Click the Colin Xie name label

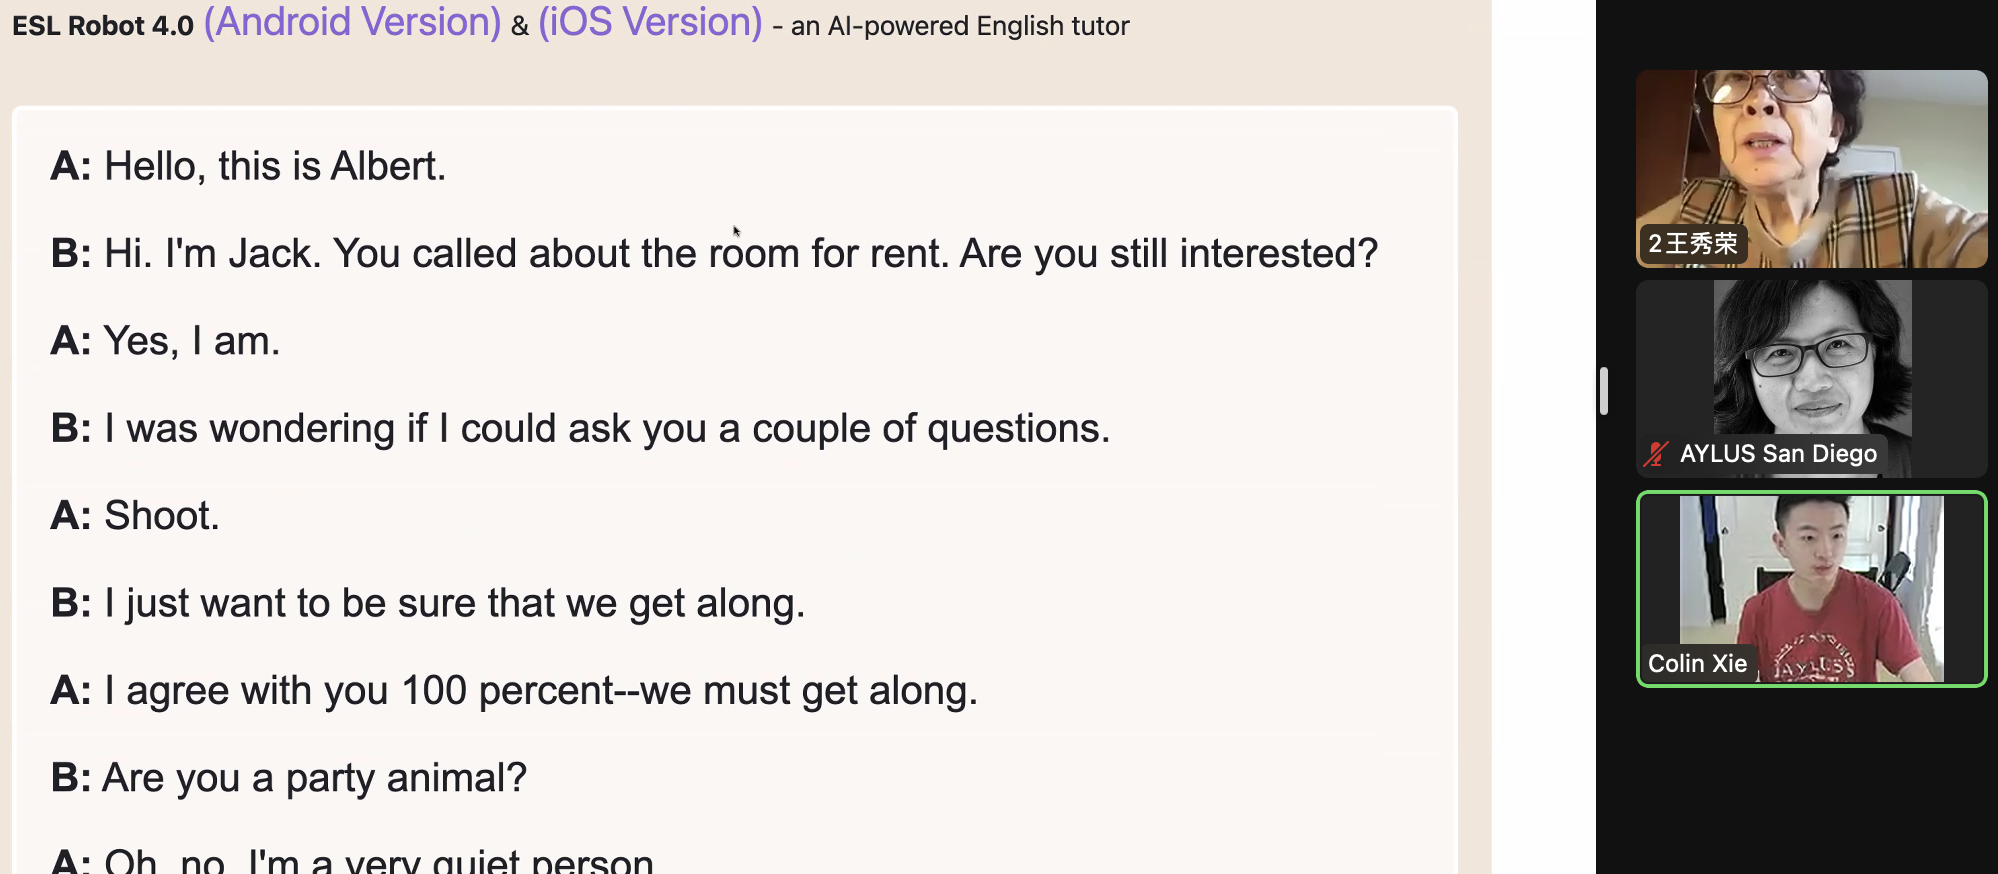click(x=1697, y=664)
